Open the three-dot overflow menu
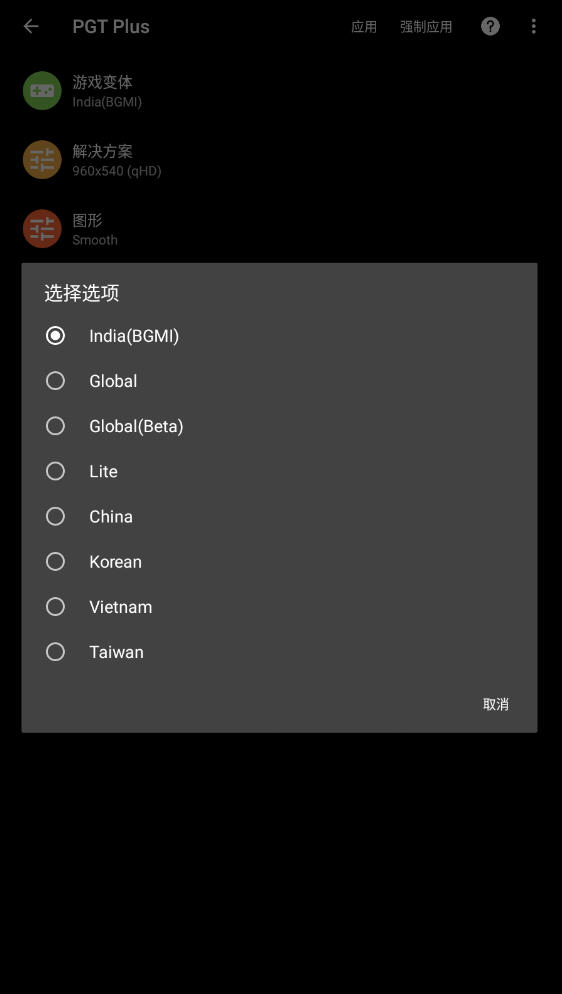Image resolution: width=562 pixels, height=994 pixels. click(533, 26)
